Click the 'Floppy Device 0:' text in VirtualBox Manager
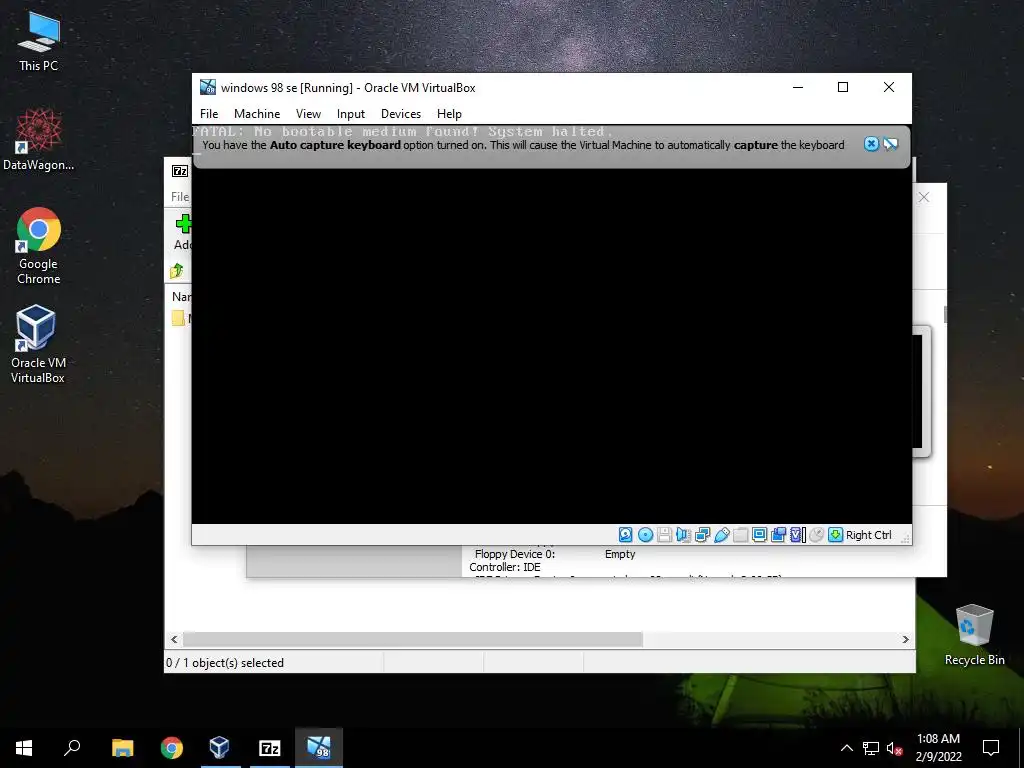 tap(515, 554)
